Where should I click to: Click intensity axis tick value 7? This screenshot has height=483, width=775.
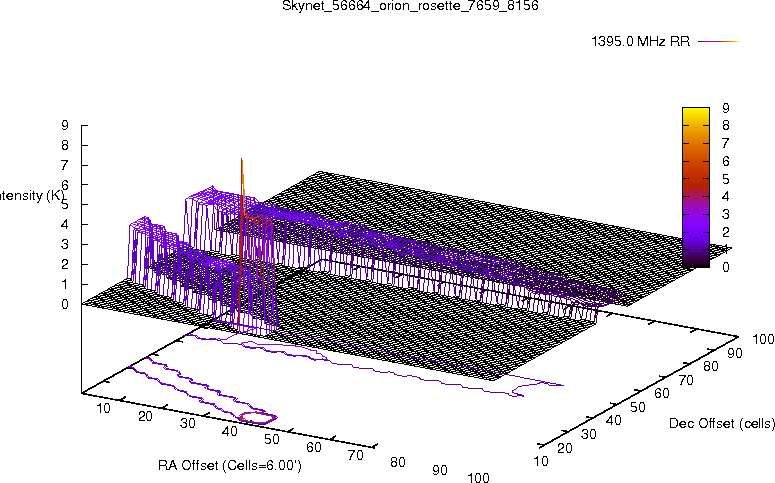(x=65, y=165)
